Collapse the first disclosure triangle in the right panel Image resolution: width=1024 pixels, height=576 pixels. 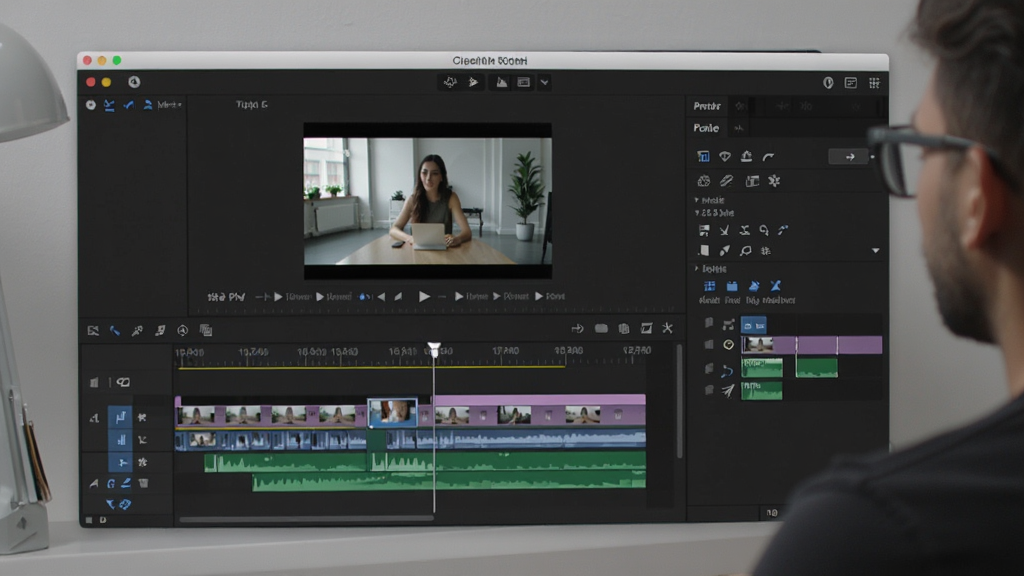pos(697,200)
